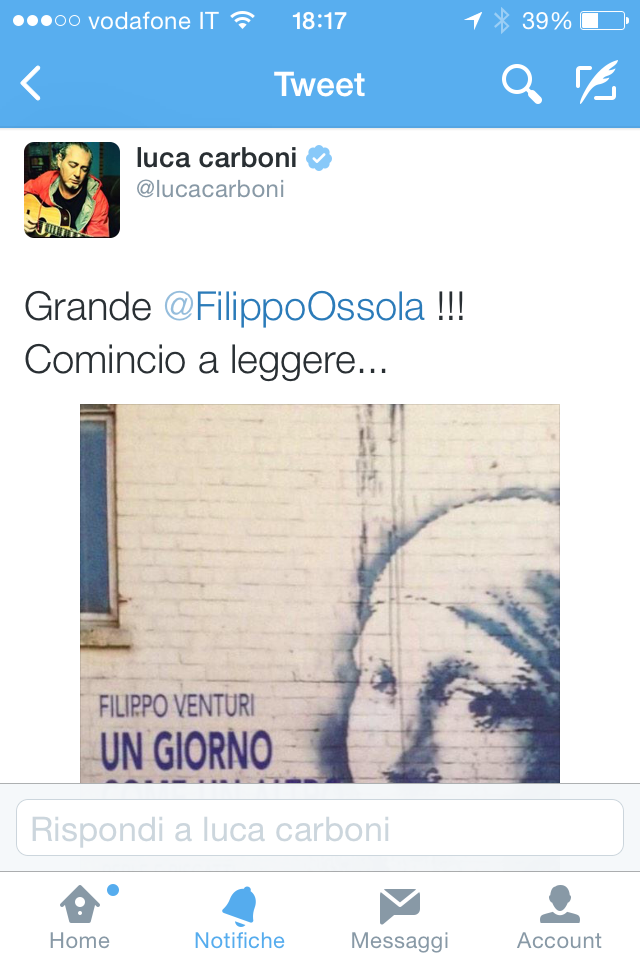Image resolution: width=640 pixels, height=960 pixels.
Task: Go back using the left chevron arrow
Action: pyautogui.click(x=31, y=83)
